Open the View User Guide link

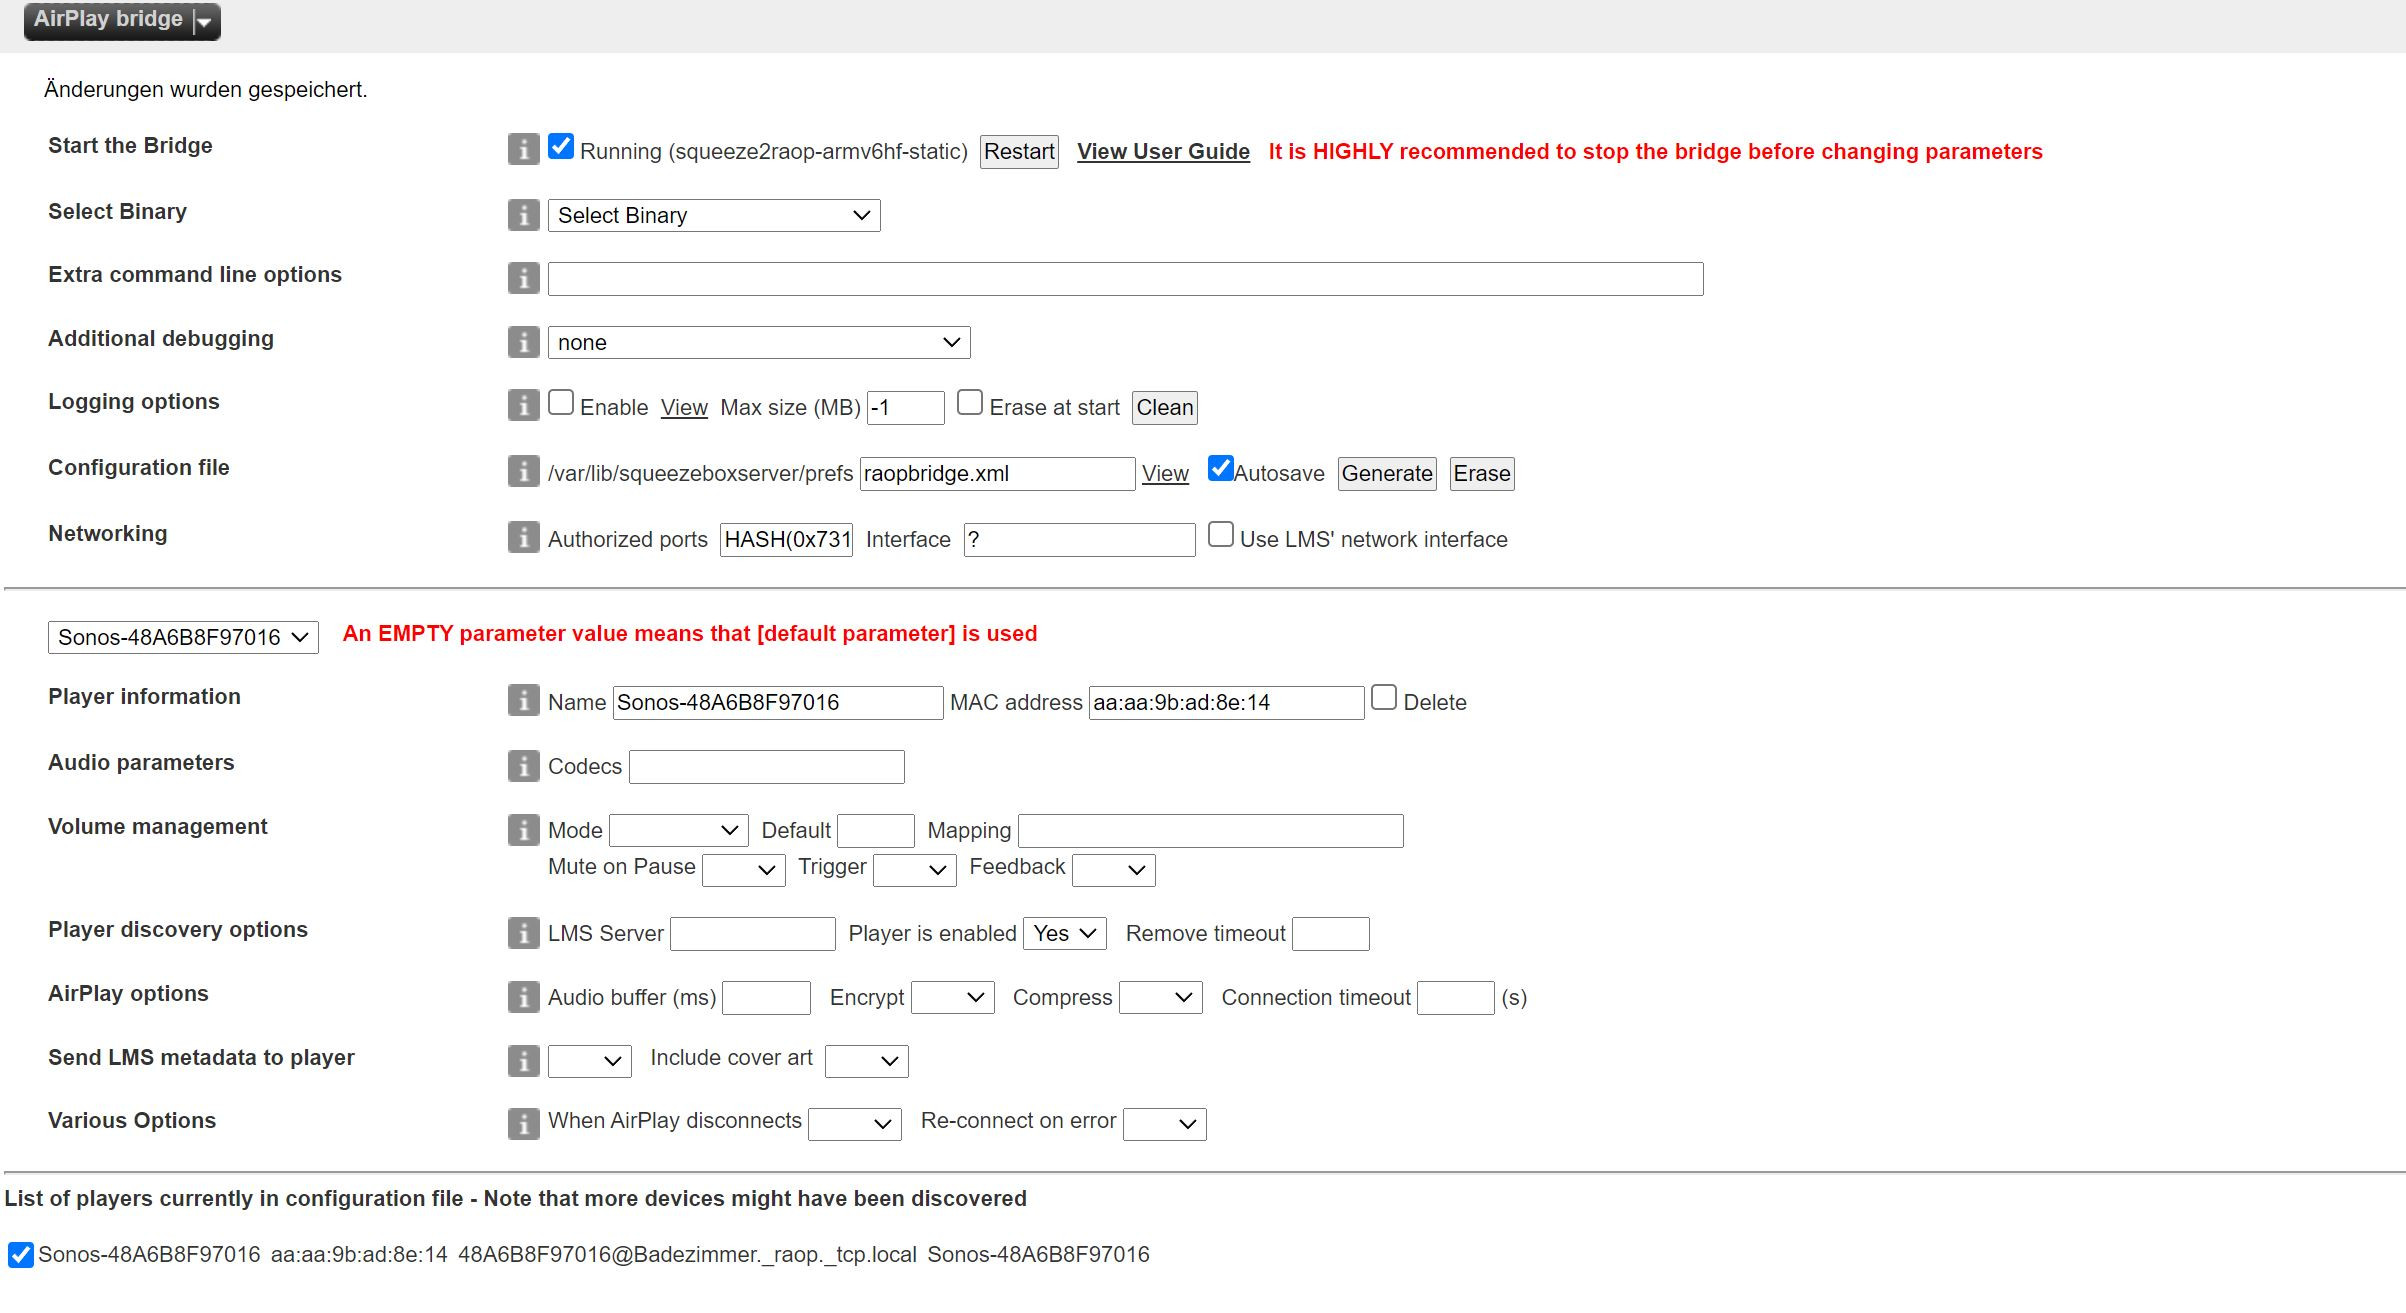coord(1163,152)
